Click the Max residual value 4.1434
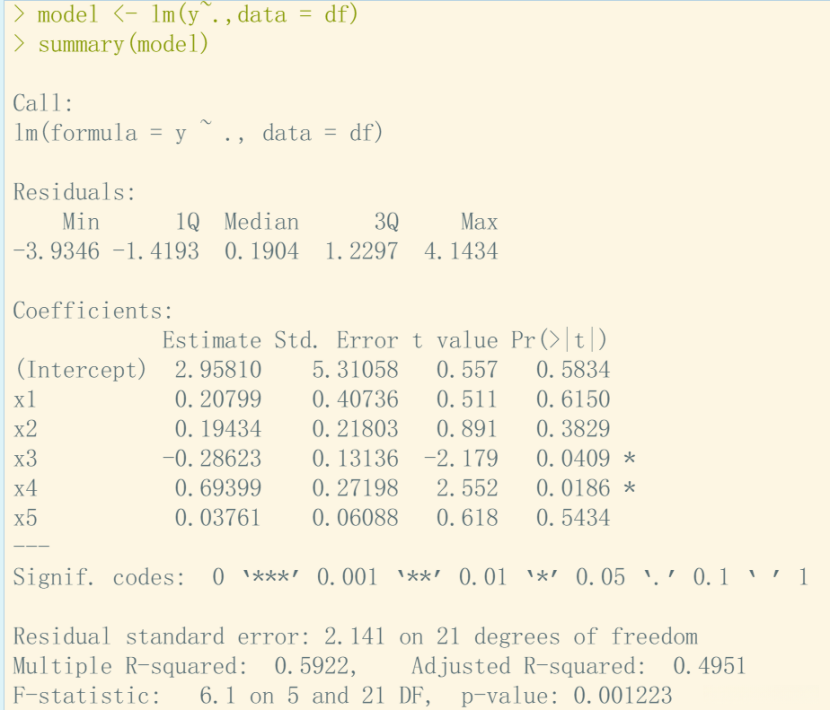The image size is (830, 711). point(461,251)
